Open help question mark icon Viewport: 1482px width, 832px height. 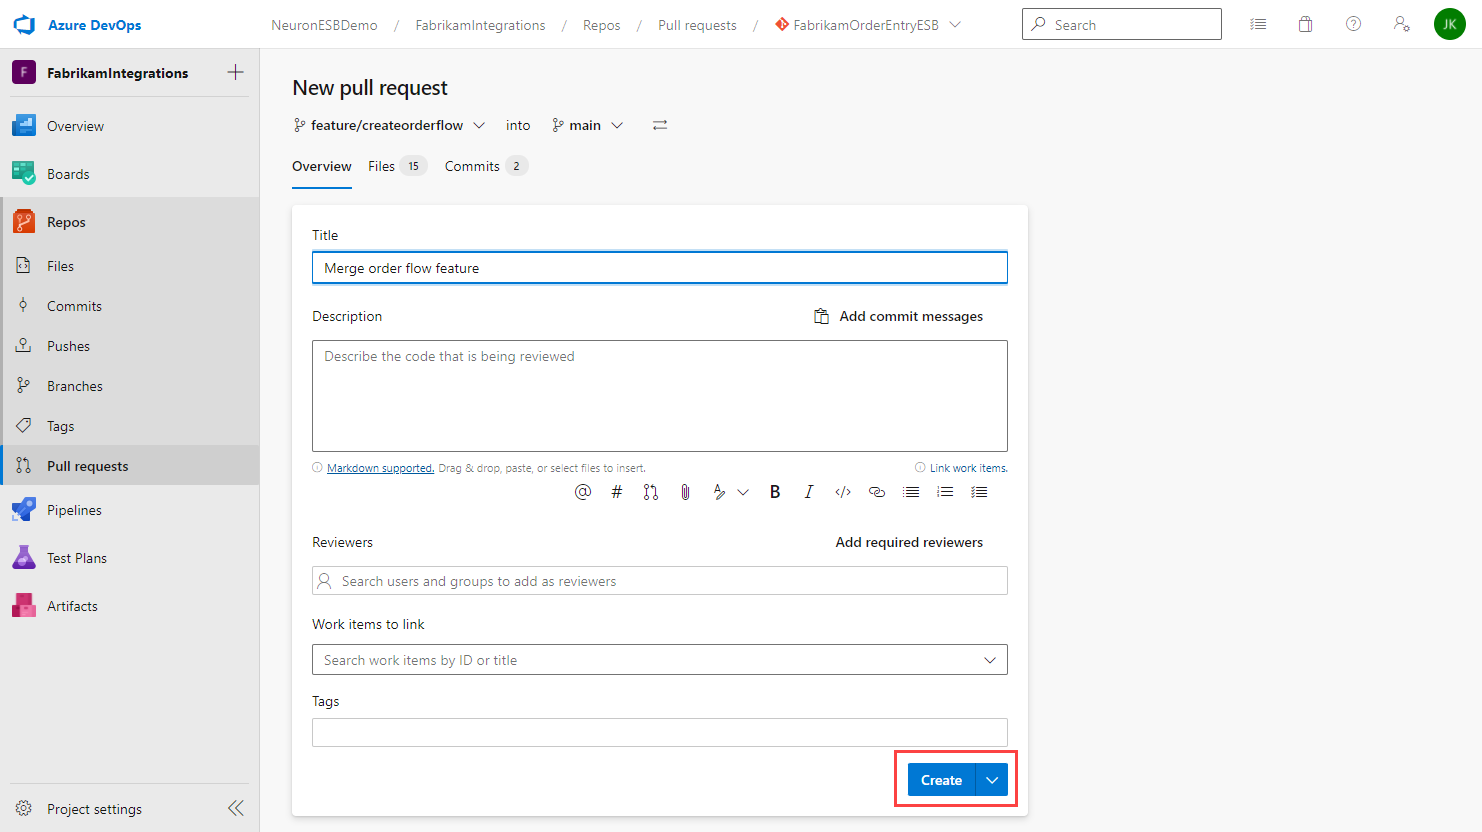point(1353,24)
